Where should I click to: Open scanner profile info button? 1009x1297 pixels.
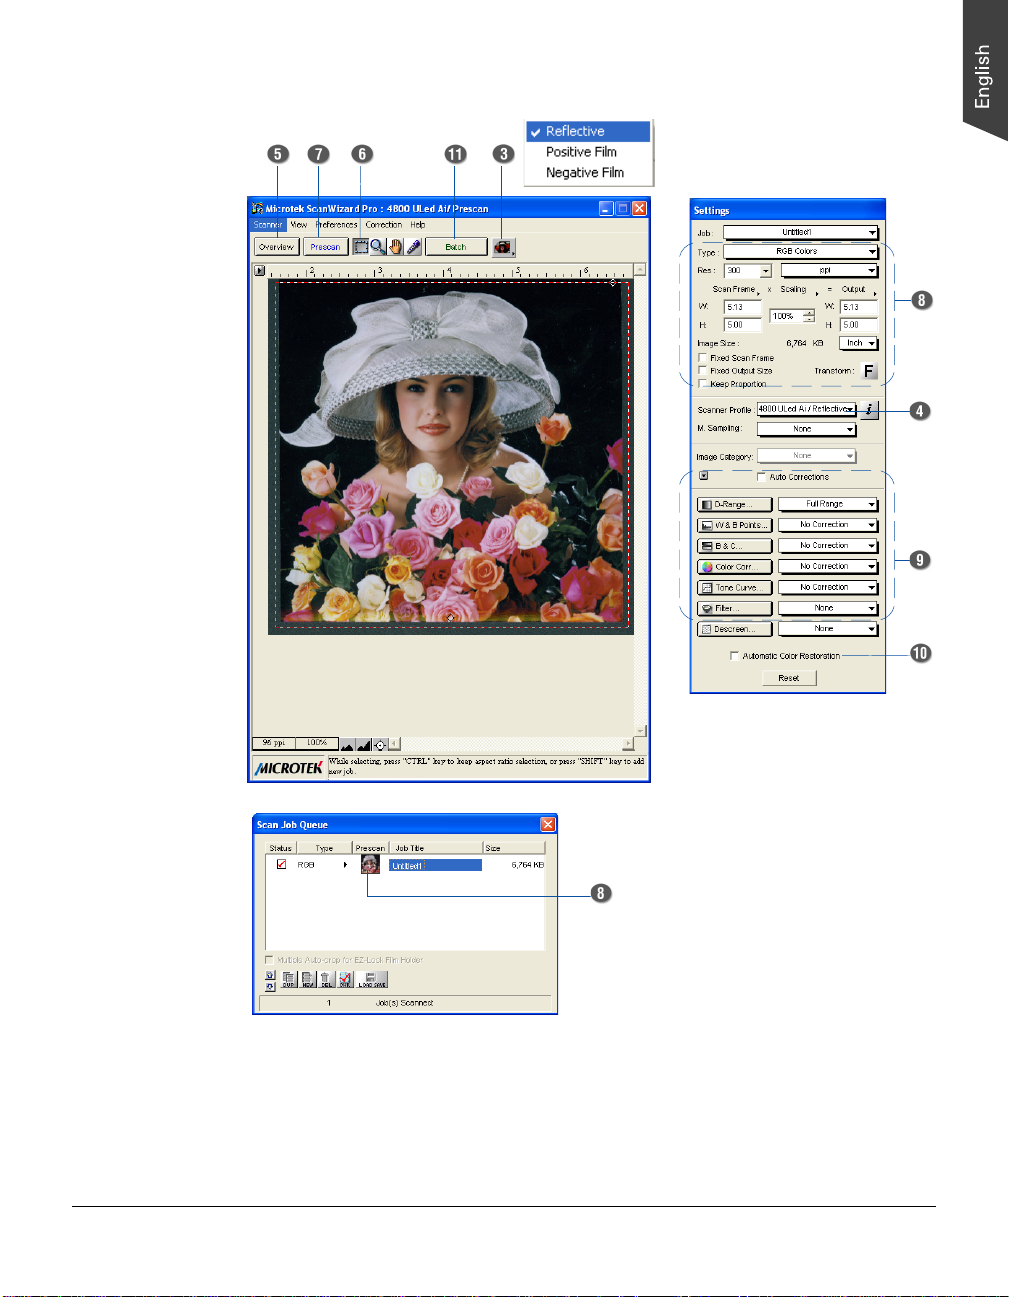point(870,409)
